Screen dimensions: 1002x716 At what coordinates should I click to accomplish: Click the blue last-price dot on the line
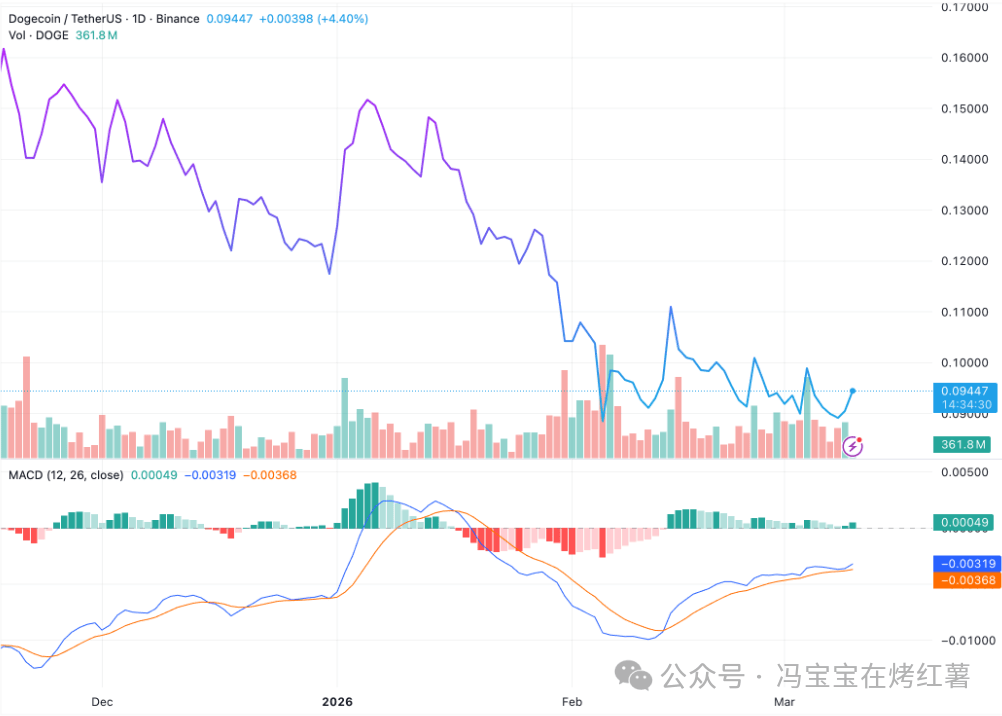853,390
